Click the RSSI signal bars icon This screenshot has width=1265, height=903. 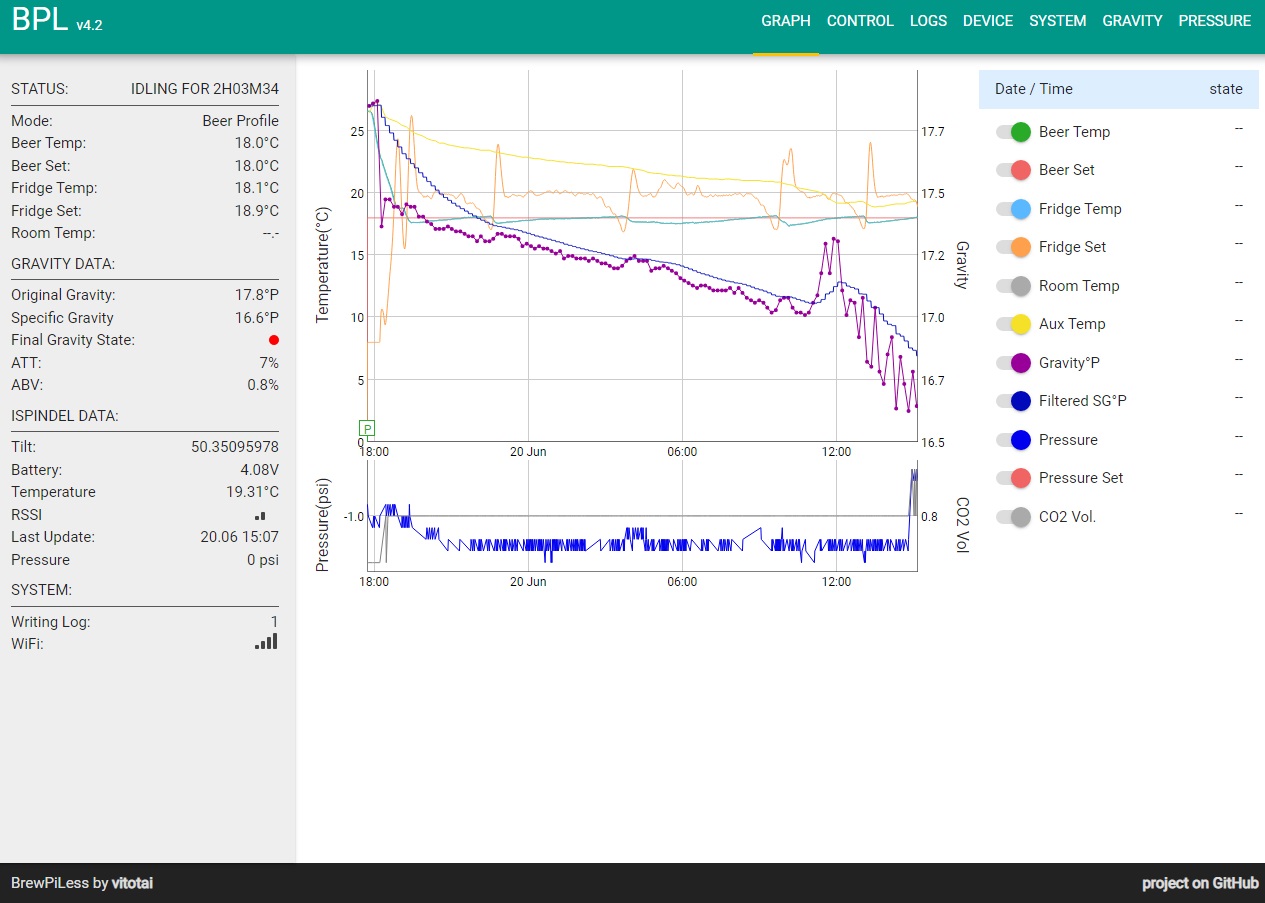[261, 515]
